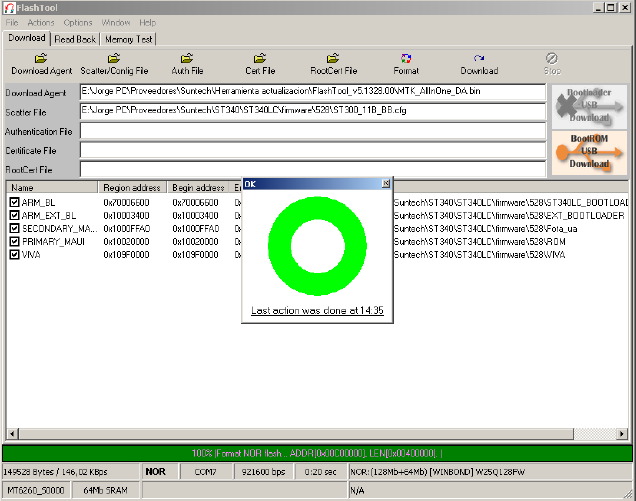Click the NOR status bar cell

click(x=159, y=472)
